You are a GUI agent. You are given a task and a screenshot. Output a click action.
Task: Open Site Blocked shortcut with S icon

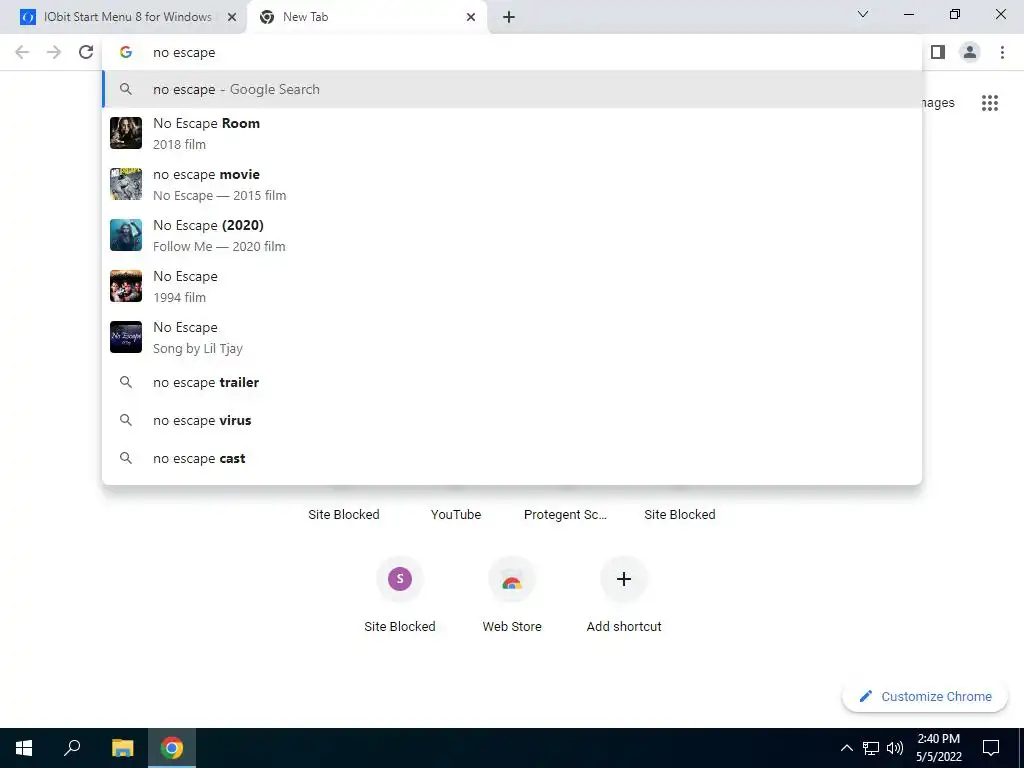(x=400, y=594)
